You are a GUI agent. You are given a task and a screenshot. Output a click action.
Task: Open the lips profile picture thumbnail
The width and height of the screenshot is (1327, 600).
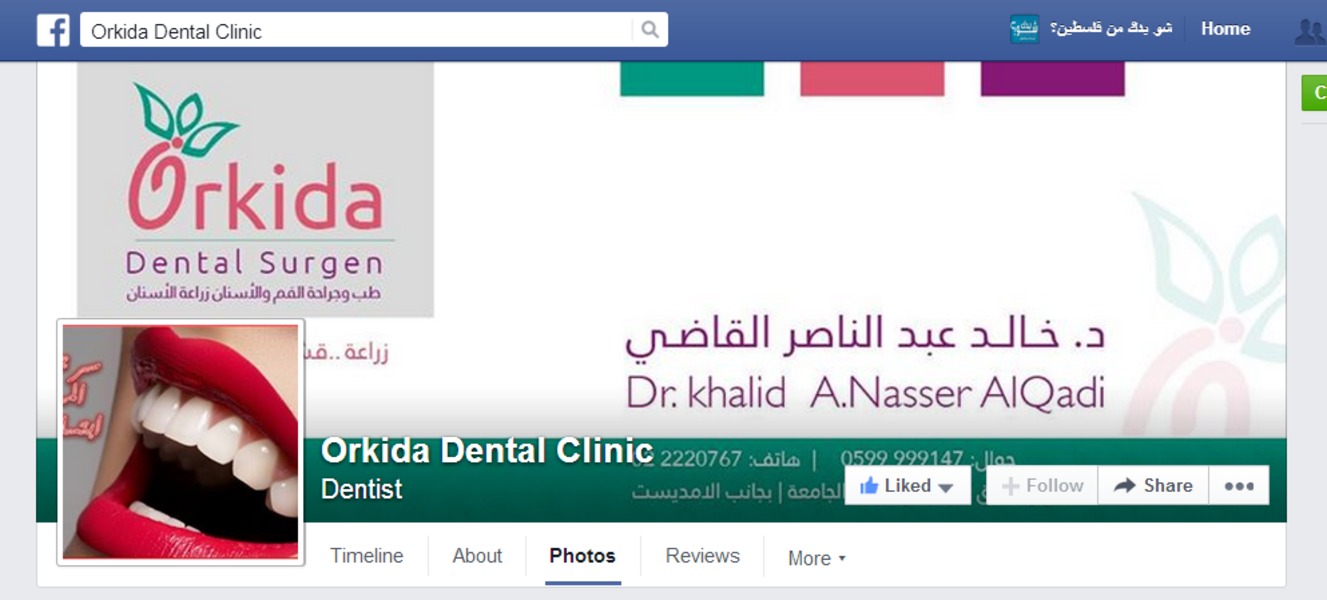181,442
